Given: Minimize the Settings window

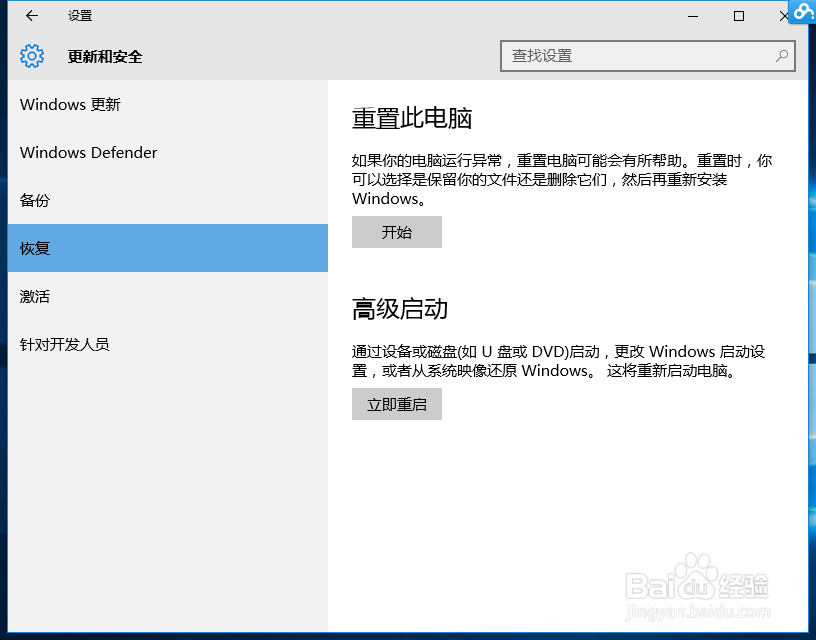Looking at the screenshot, I should click(693, 16).
